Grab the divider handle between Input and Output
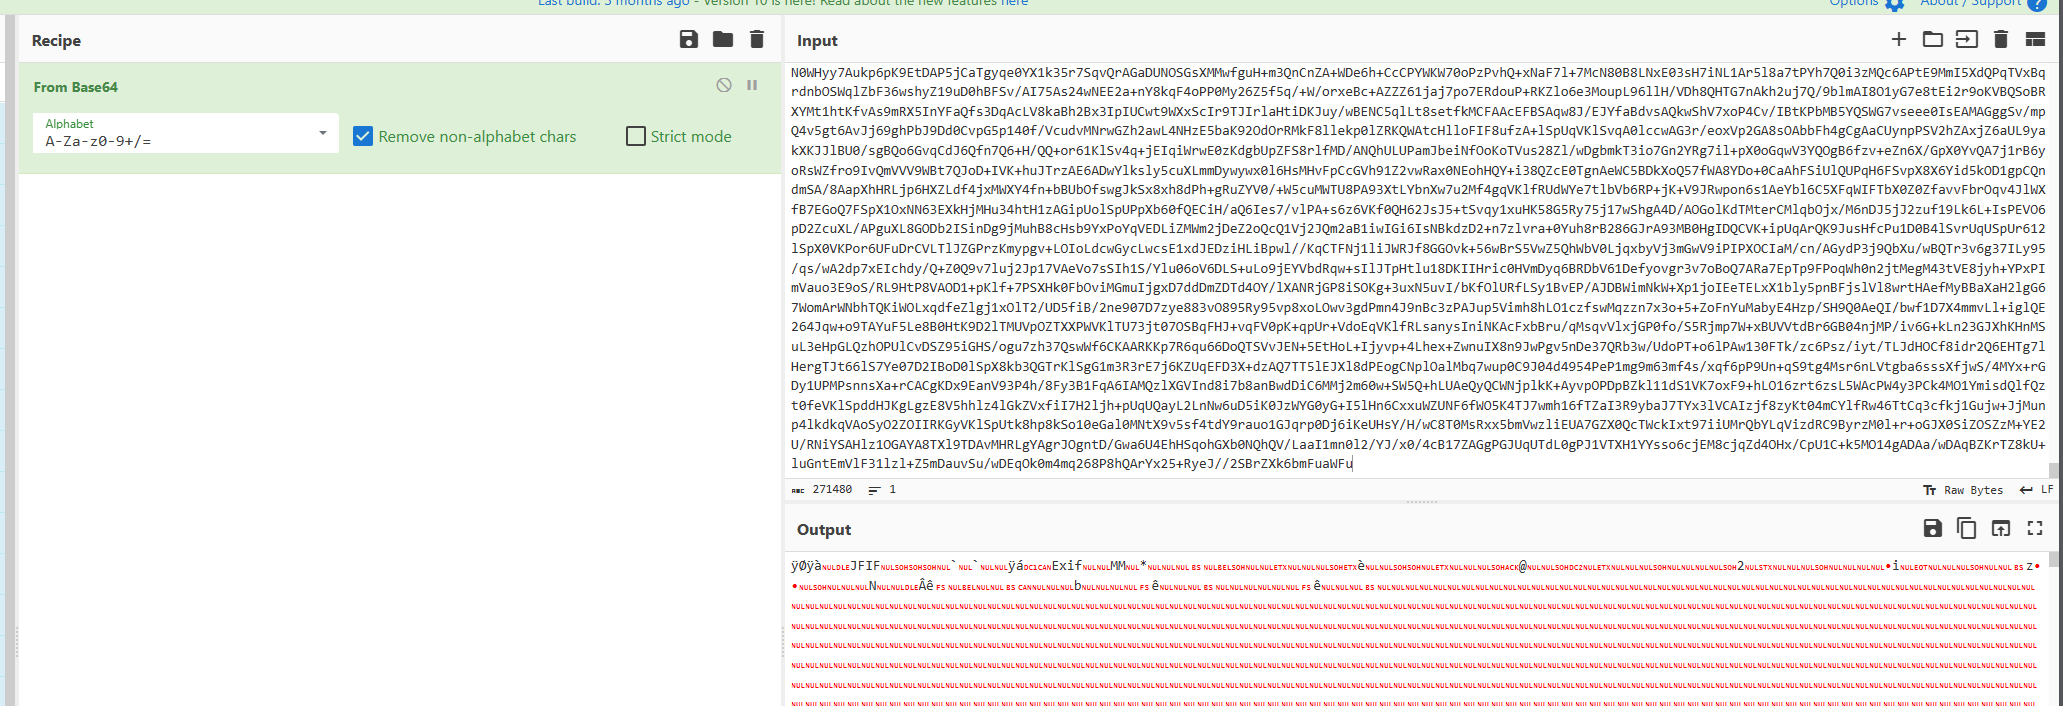The width and height of the screenshot is (2063, 706). point(1421,502)
